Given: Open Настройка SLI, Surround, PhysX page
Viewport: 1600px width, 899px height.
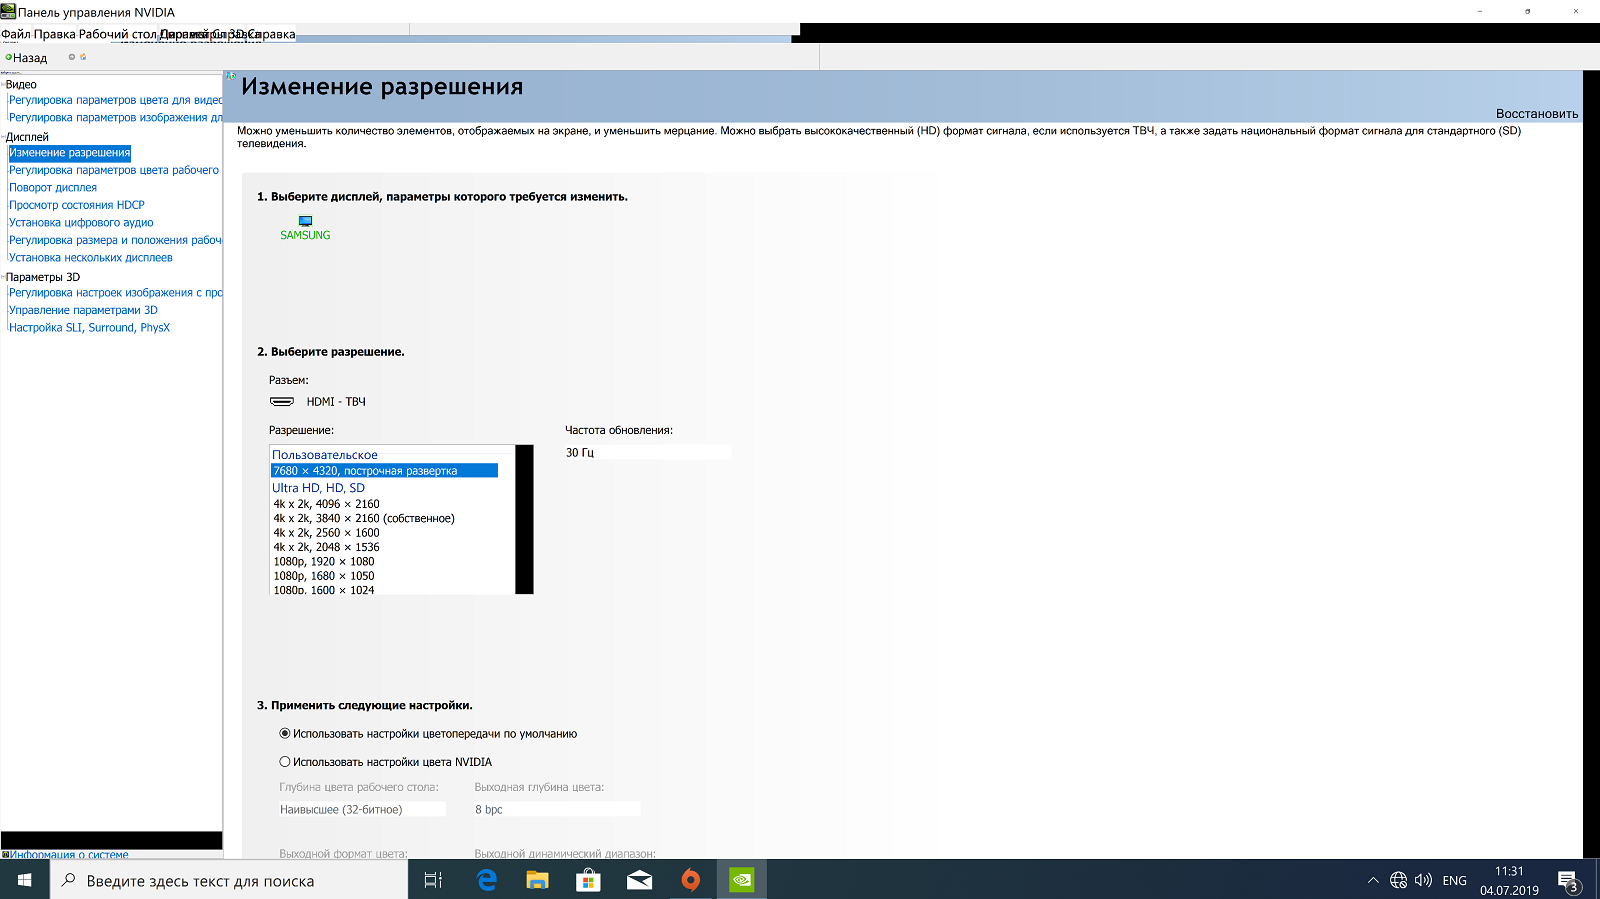Looking at the screenshot, I should 90,328.
